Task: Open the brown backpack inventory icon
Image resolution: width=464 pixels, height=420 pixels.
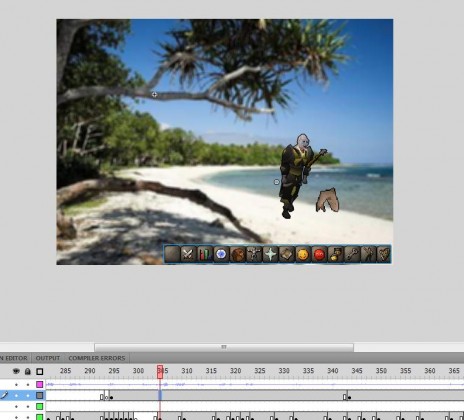Action: pos(237,255)
